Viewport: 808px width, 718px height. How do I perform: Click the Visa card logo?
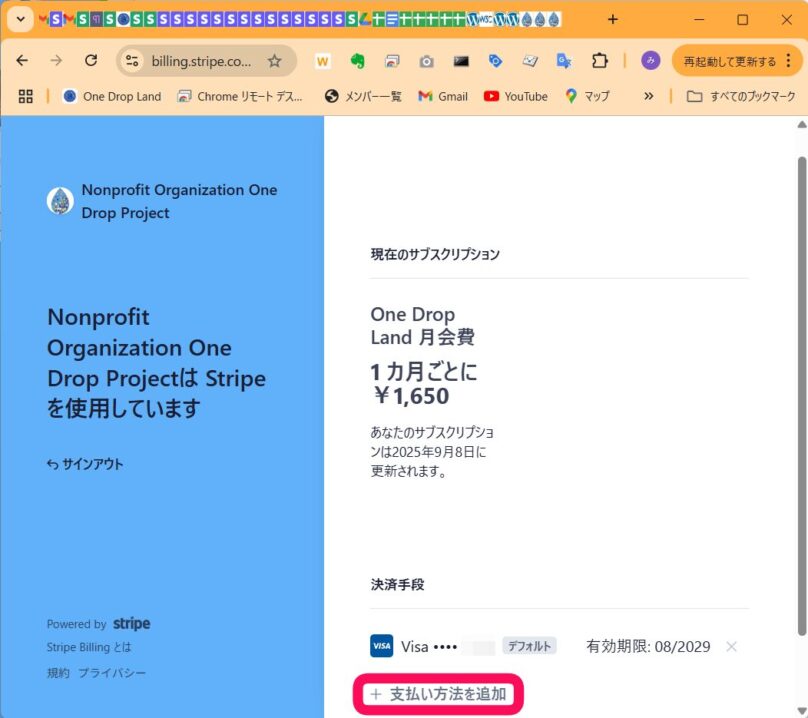tap(381, 646)
